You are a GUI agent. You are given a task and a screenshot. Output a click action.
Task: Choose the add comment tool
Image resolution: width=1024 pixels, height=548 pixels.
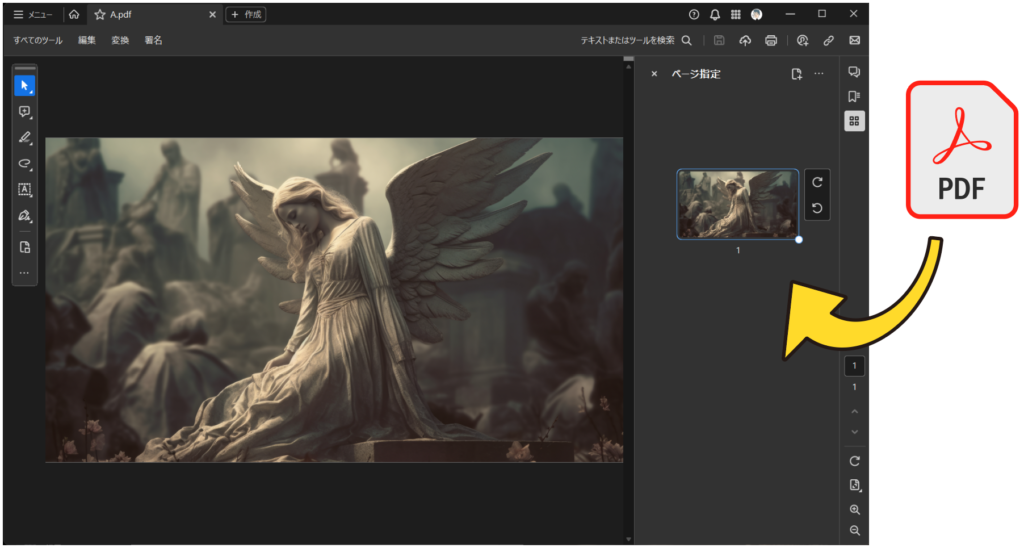[24, 112]
